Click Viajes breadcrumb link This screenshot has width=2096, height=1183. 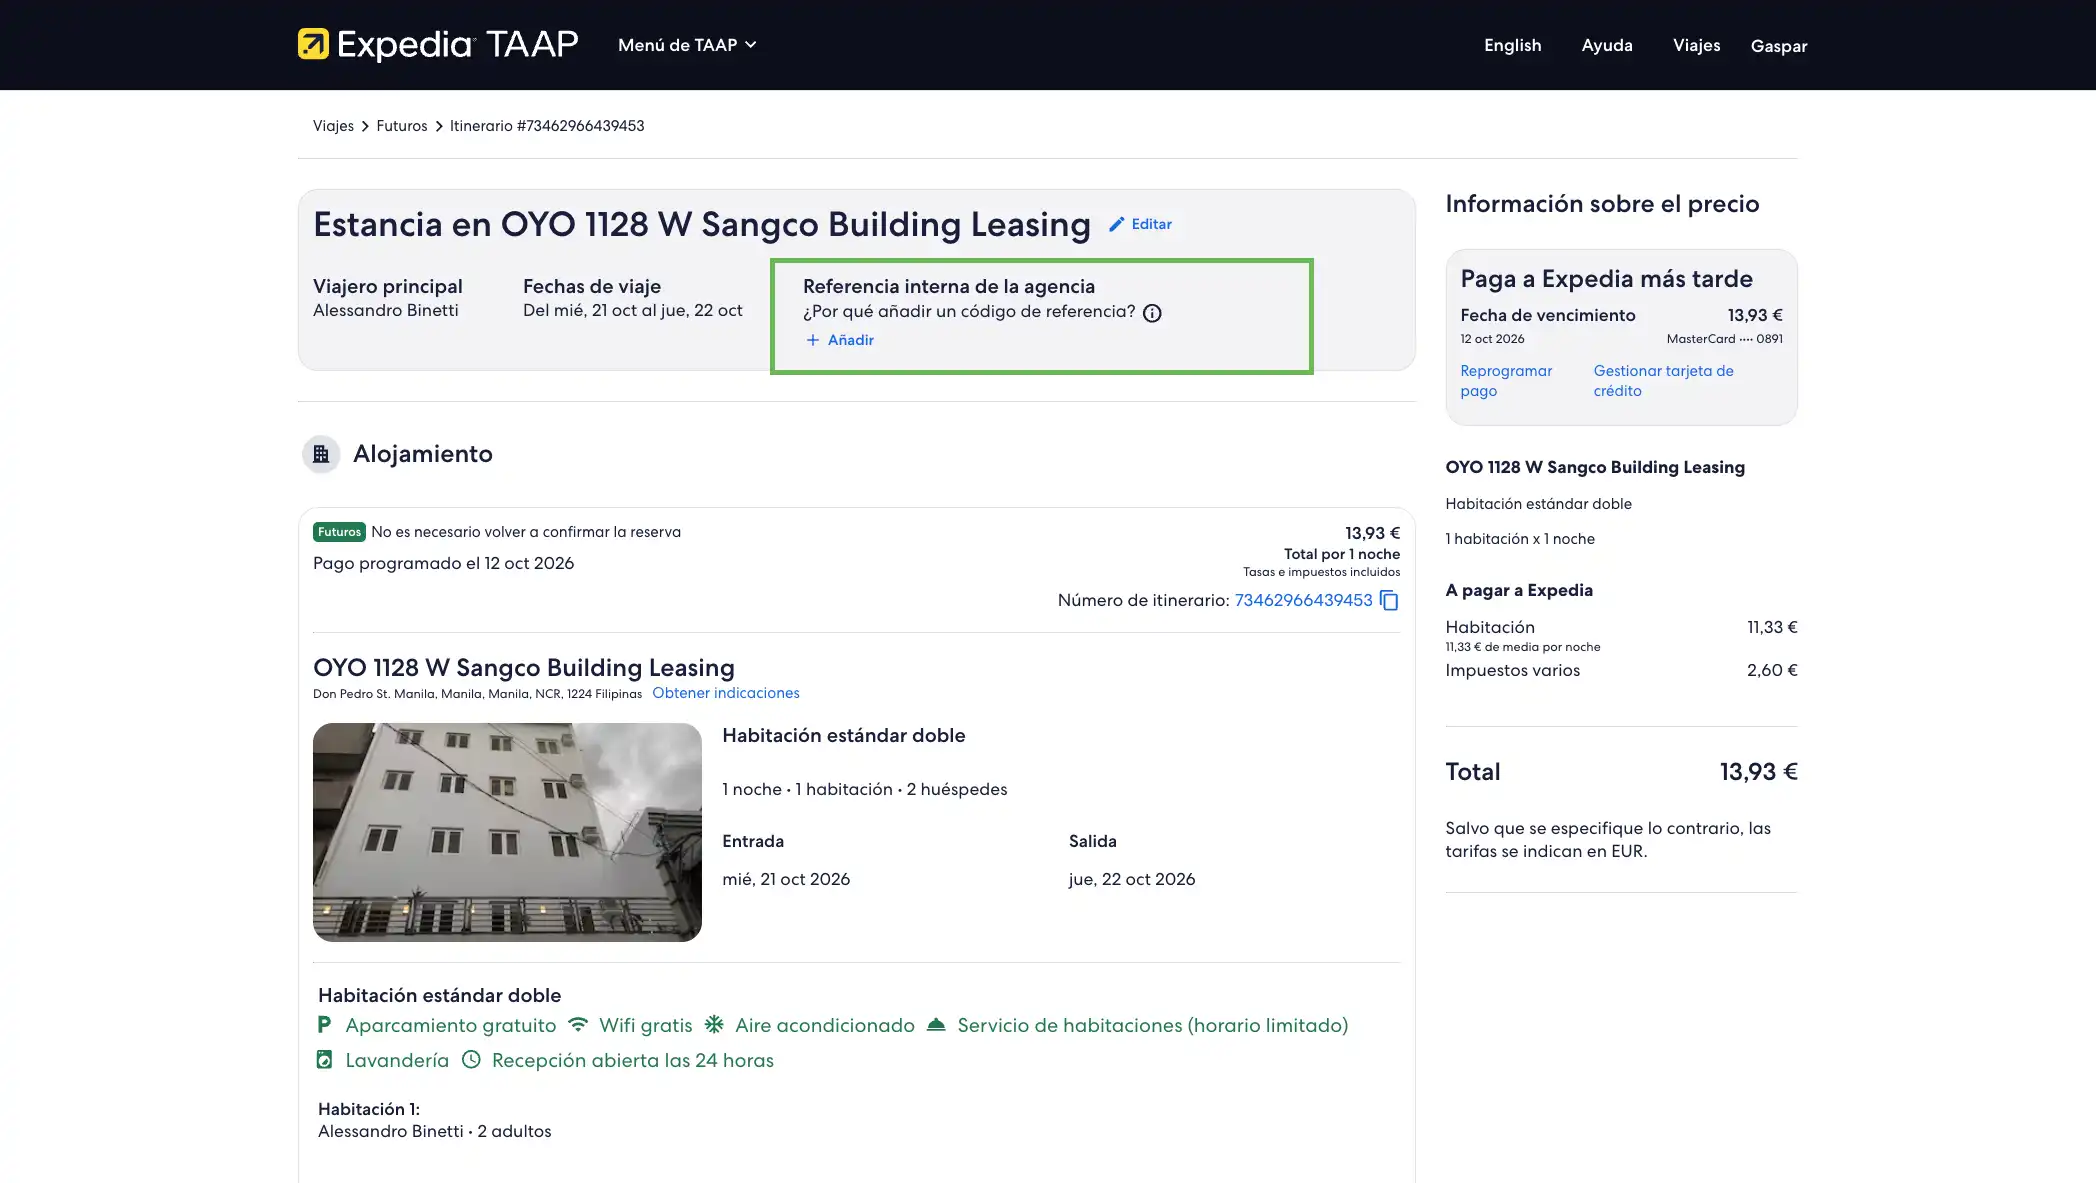[333, 126]
